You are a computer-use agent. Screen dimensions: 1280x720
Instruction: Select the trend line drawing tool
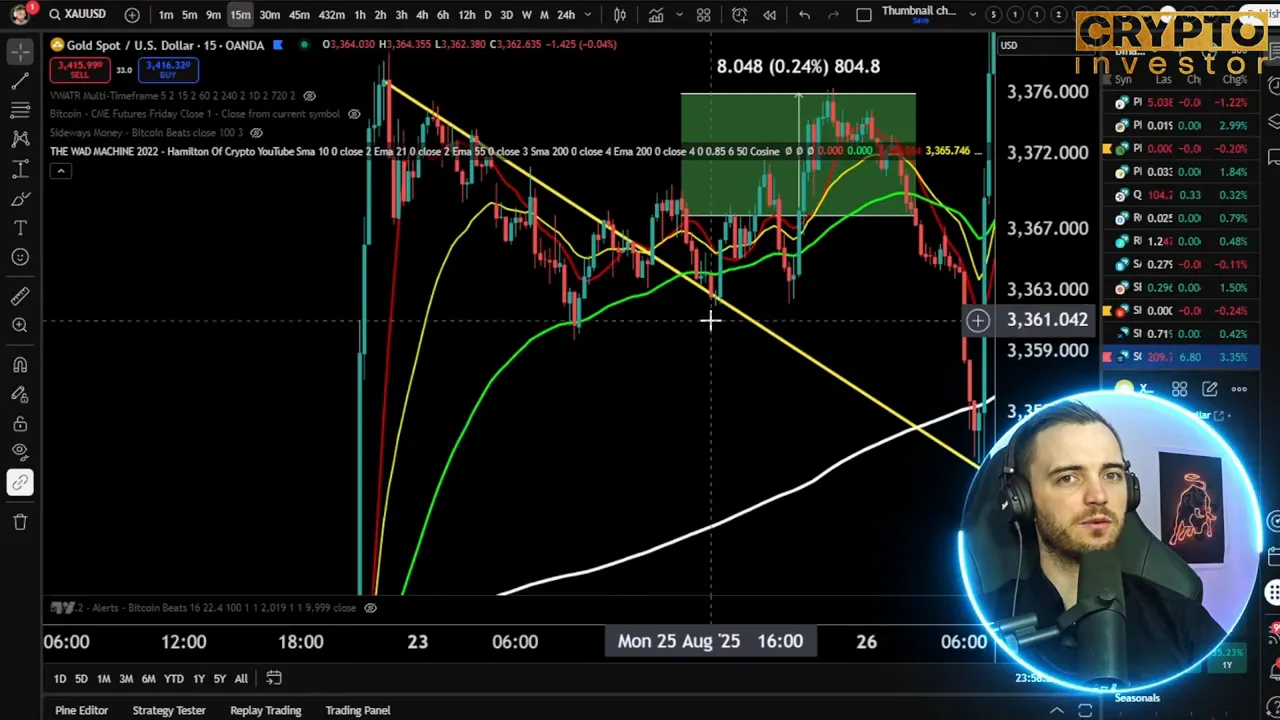(x=20, y=80)
